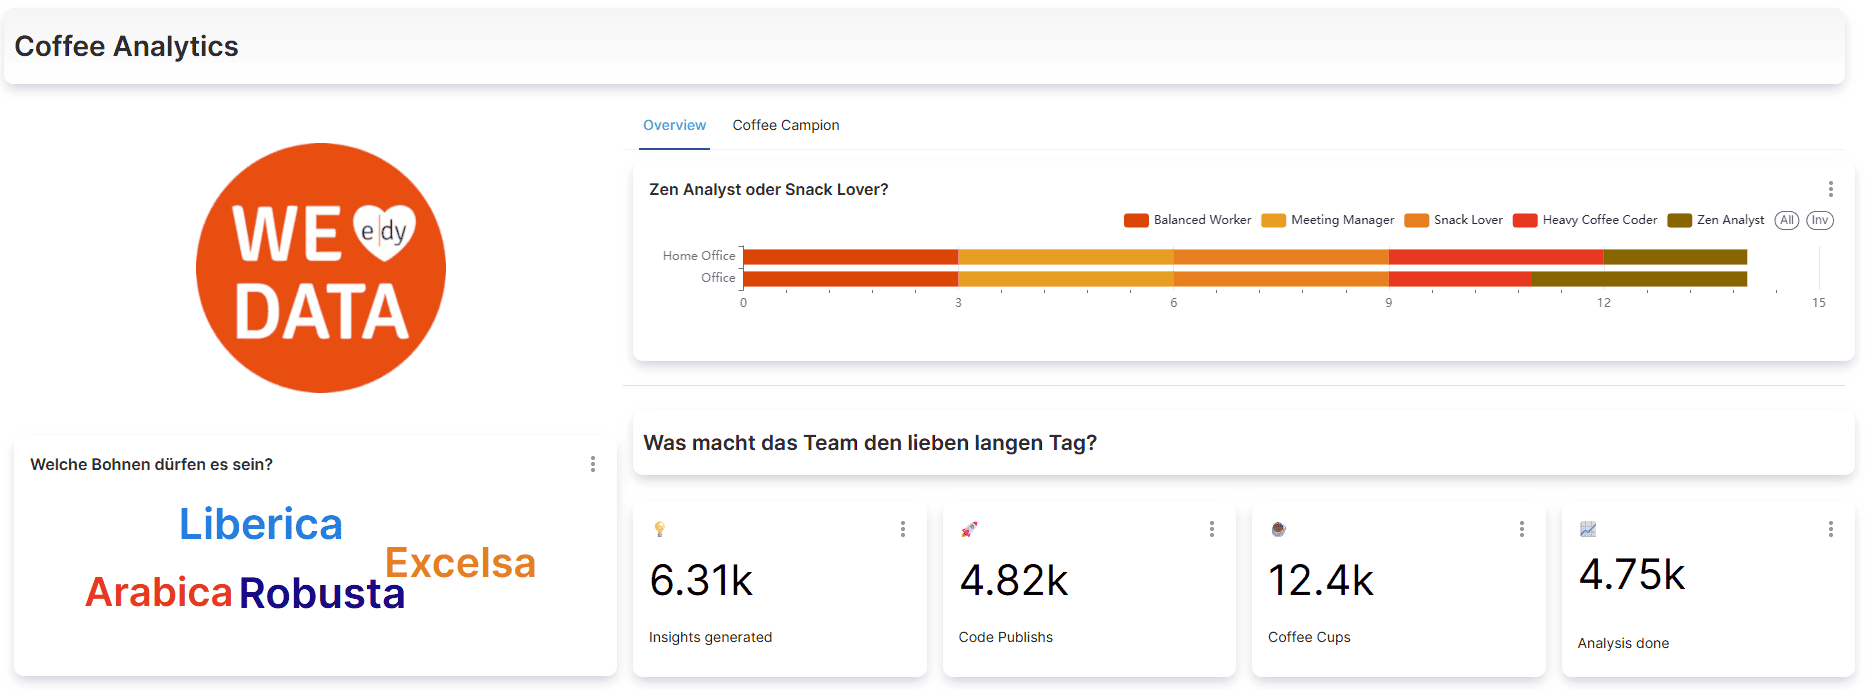Image resolution: width=1867 pixels, height=690 pixels.
Task: Select the Overview tab
Action: click(x=674, y=125)
